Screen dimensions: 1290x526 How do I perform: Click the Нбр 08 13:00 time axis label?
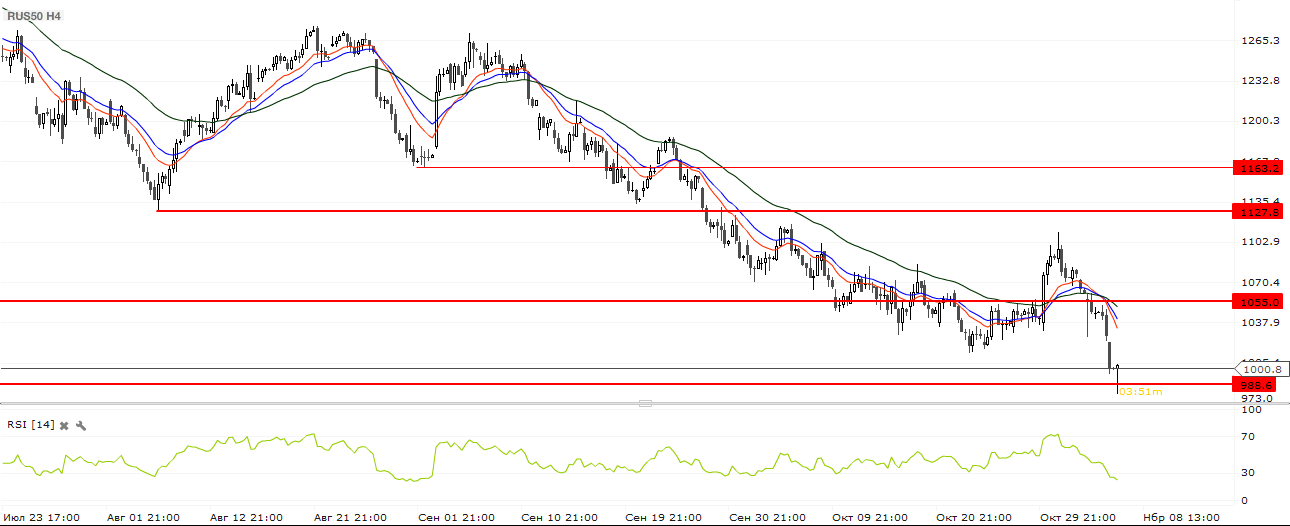click(1180, 517)
